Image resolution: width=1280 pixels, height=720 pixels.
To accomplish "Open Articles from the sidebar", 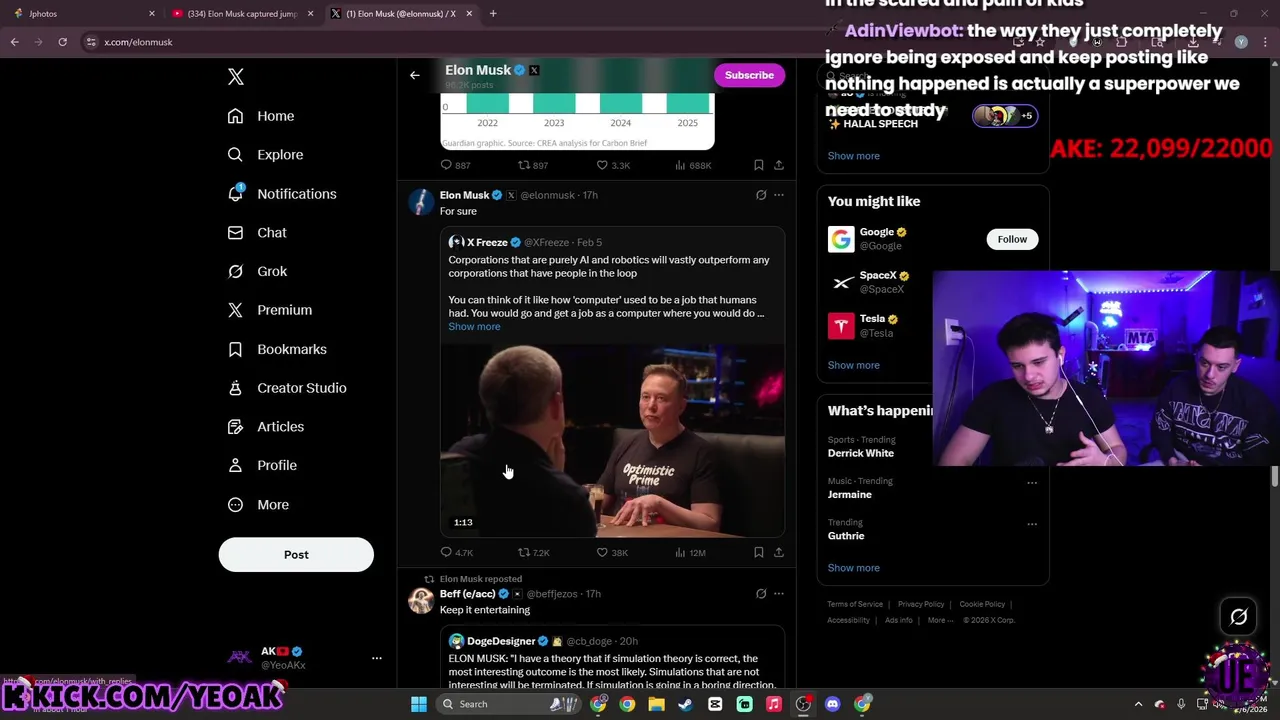I will tap(266, 427).
